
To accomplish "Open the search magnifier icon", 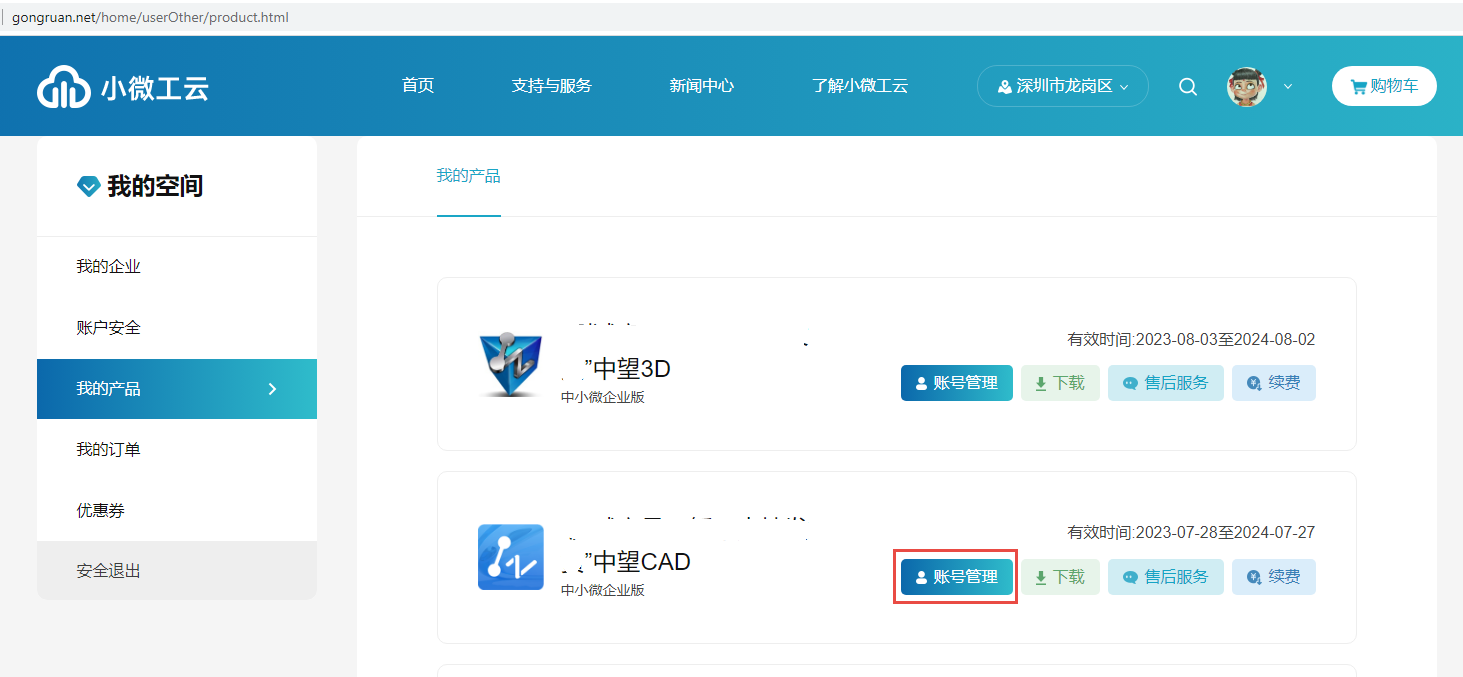I will pyautogui.click(x=1188, y=87).
